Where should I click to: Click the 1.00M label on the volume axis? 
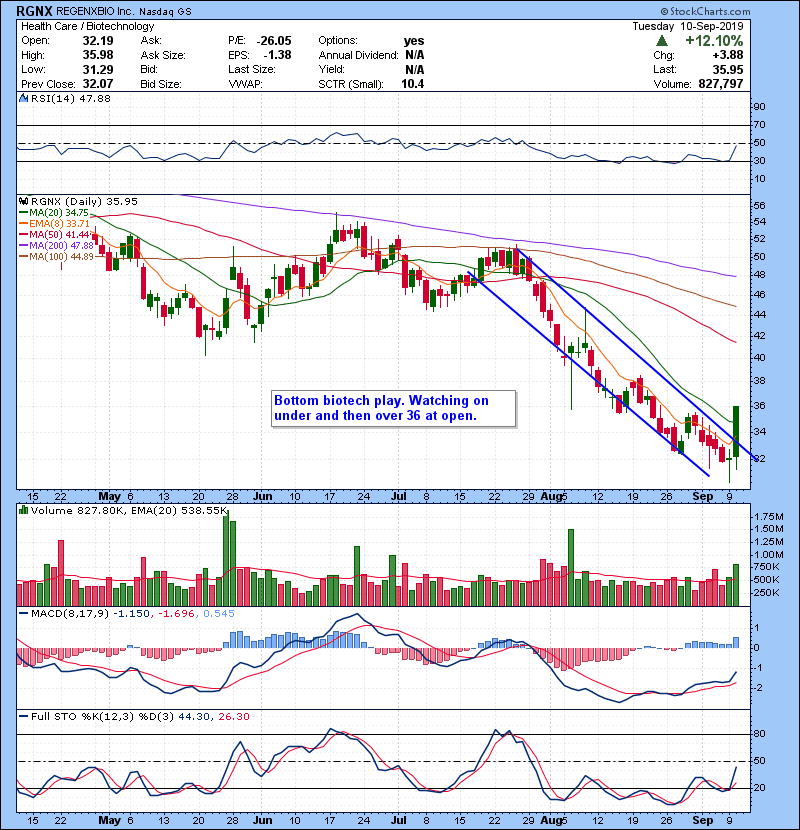tap(769, 555)
